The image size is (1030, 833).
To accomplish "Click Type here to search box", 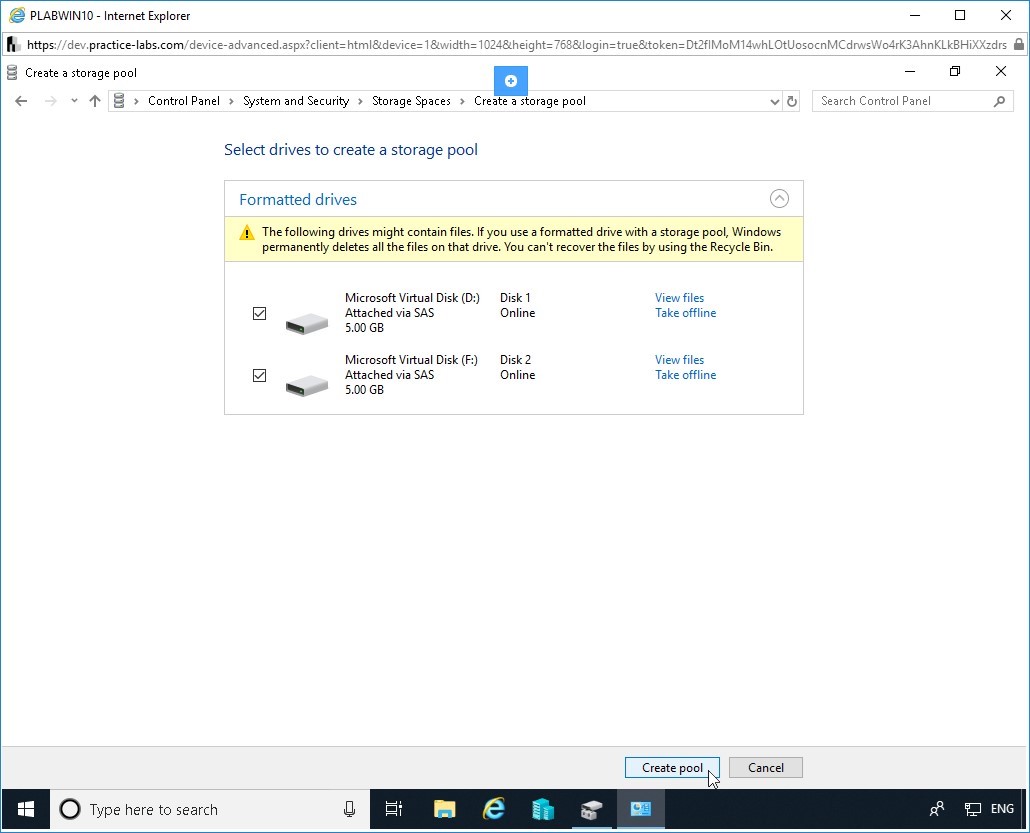I will point(210,809).
